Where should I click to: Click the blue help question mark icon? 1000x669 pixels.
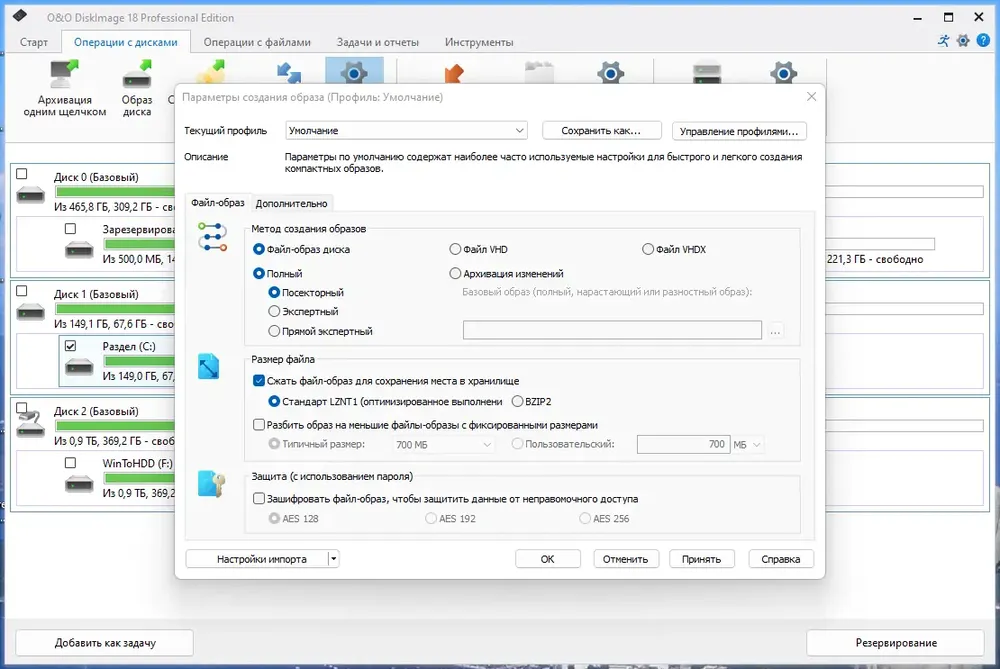point(983,40)
